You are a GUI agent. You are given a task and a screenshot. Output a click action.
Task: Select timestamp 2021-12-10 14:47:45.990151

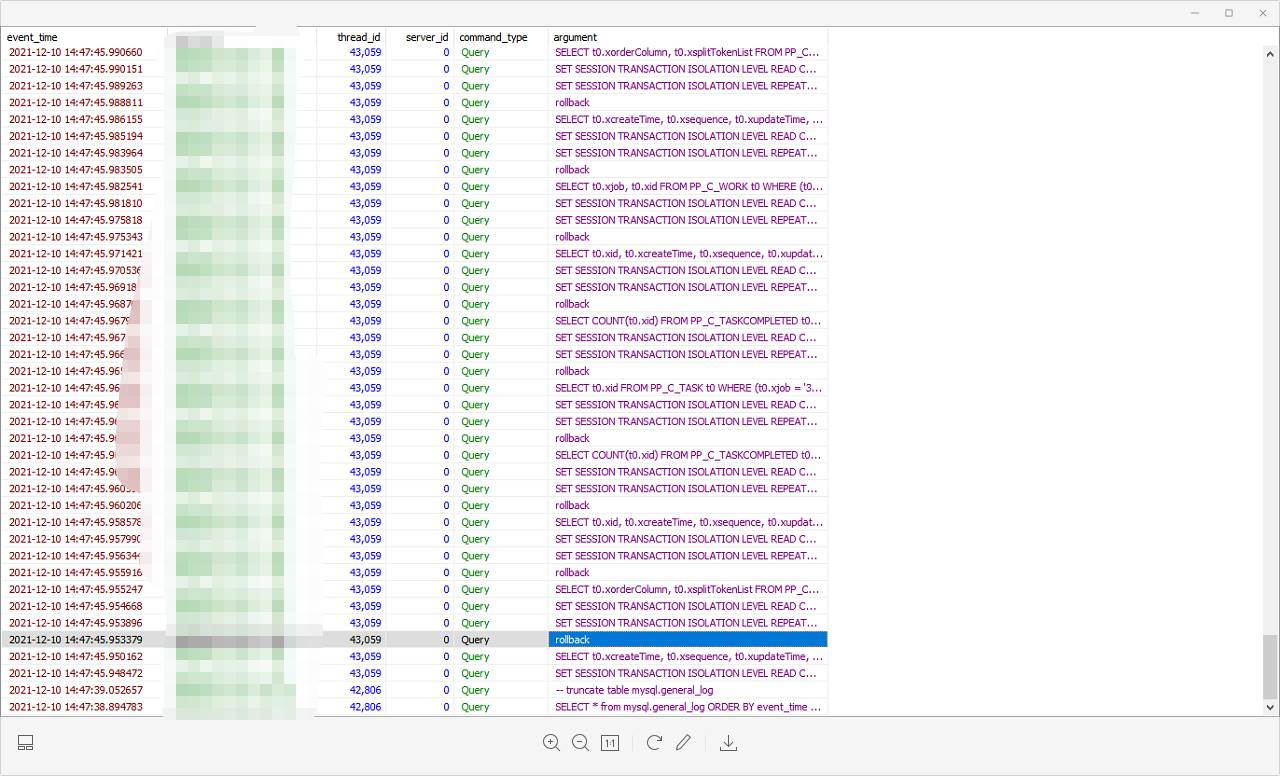[x=76, y=69]
